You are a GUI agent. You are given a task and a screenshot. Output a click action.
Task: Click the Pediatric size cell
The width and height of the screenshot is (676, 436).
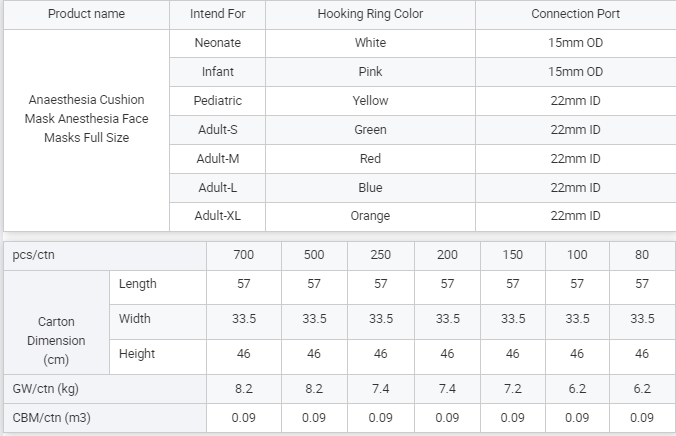(218, 101)
